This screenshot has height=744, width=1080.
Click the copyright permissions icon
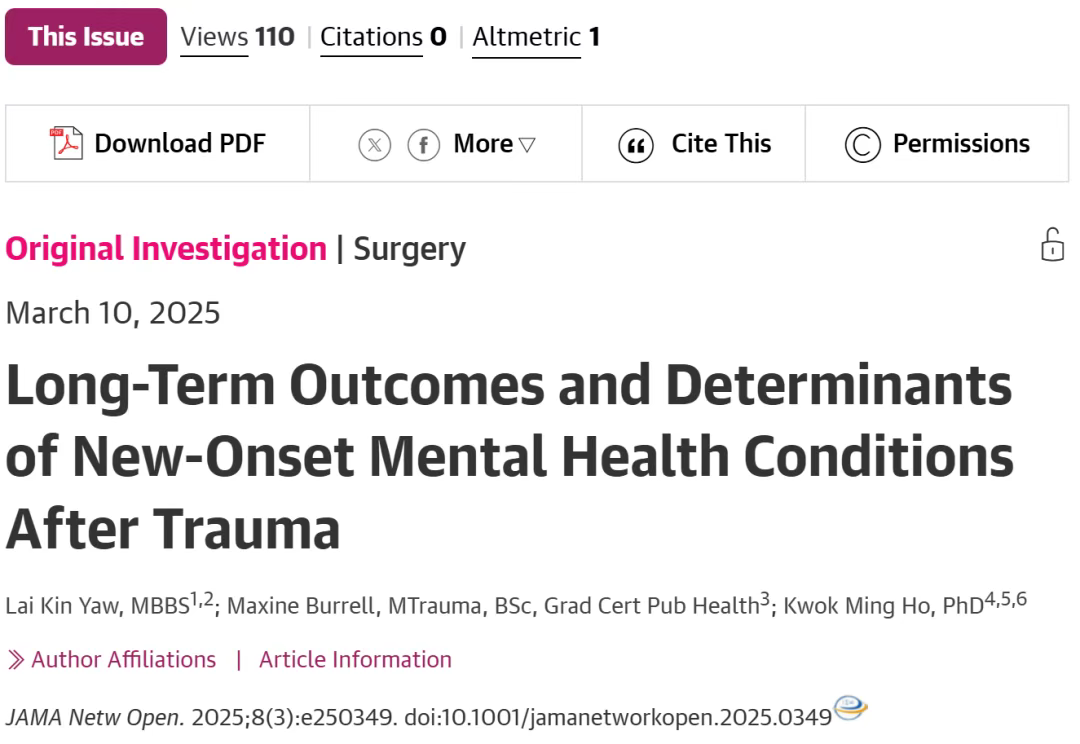(x=862, y=145)
